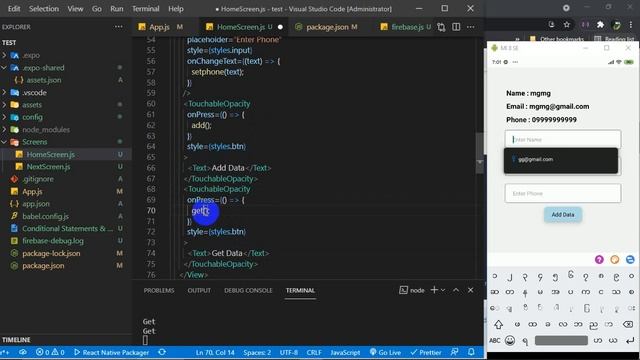This screenshot has width=640, height=360.
Task: Create a new terminal with plus icon
Action: pyautogui.click(x=434, y=290)
